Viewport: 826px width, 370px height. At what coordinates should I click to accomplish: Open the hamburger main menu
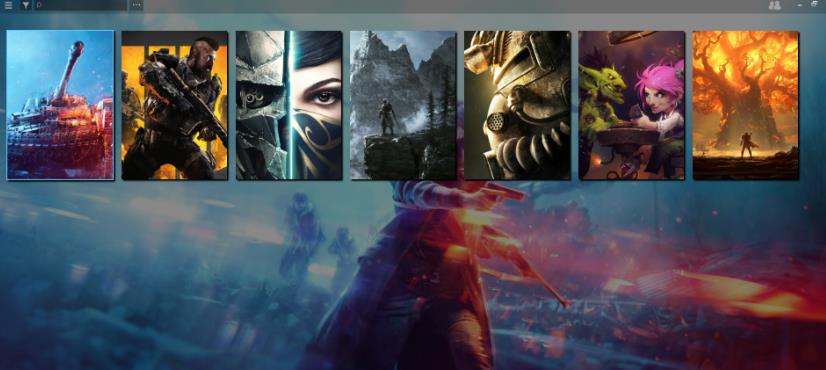(x=8, y=5)
